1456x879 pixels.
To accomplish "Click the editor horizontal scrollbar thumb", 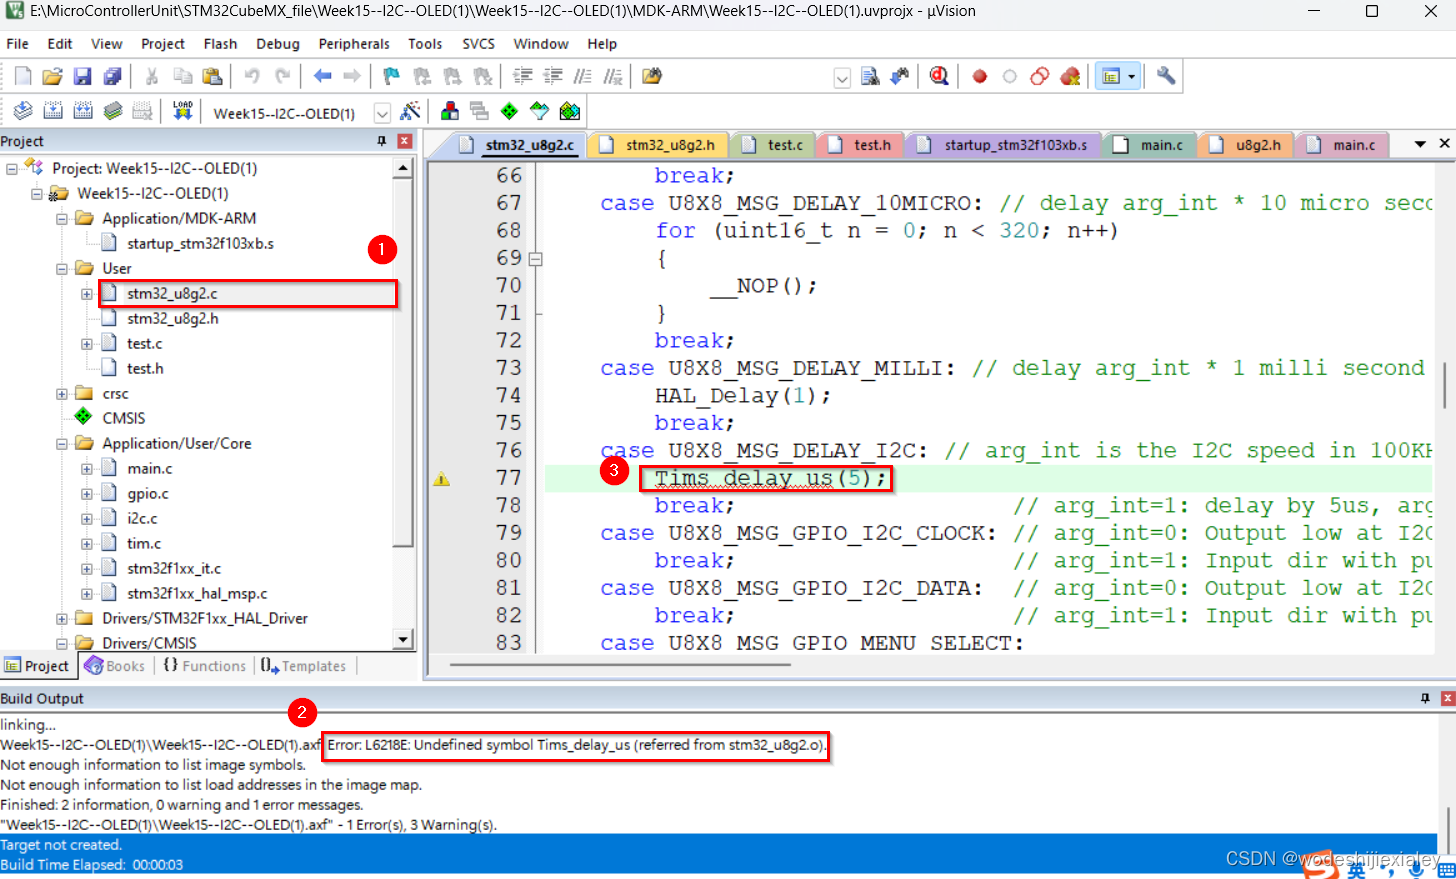I will point(620,664).
